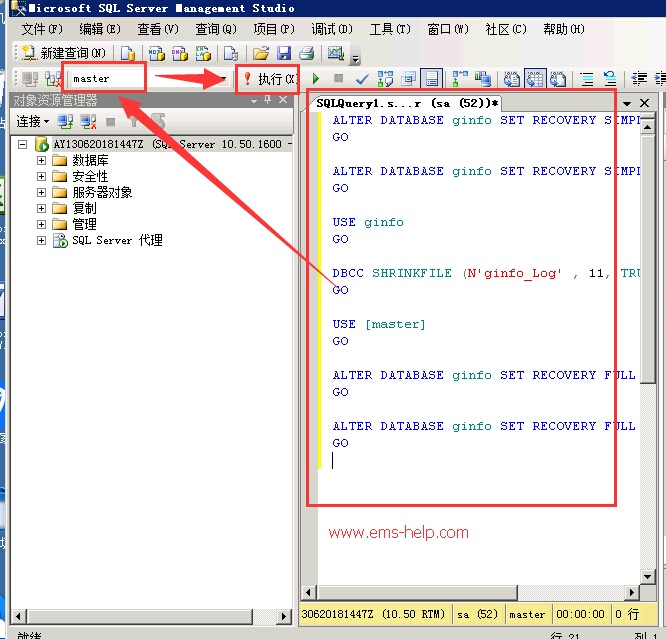Click Uncomment Selected Lines icon

(x=610, y=79)
